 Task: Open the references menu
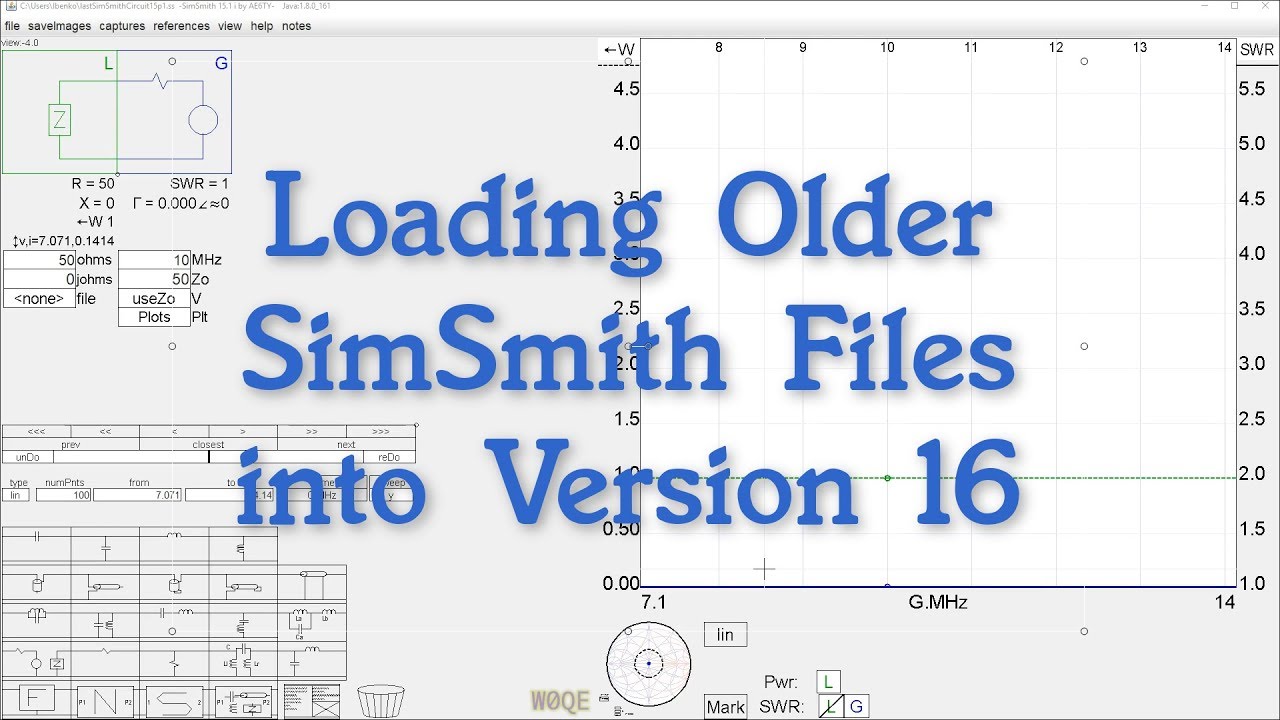[x=181, y=26]
